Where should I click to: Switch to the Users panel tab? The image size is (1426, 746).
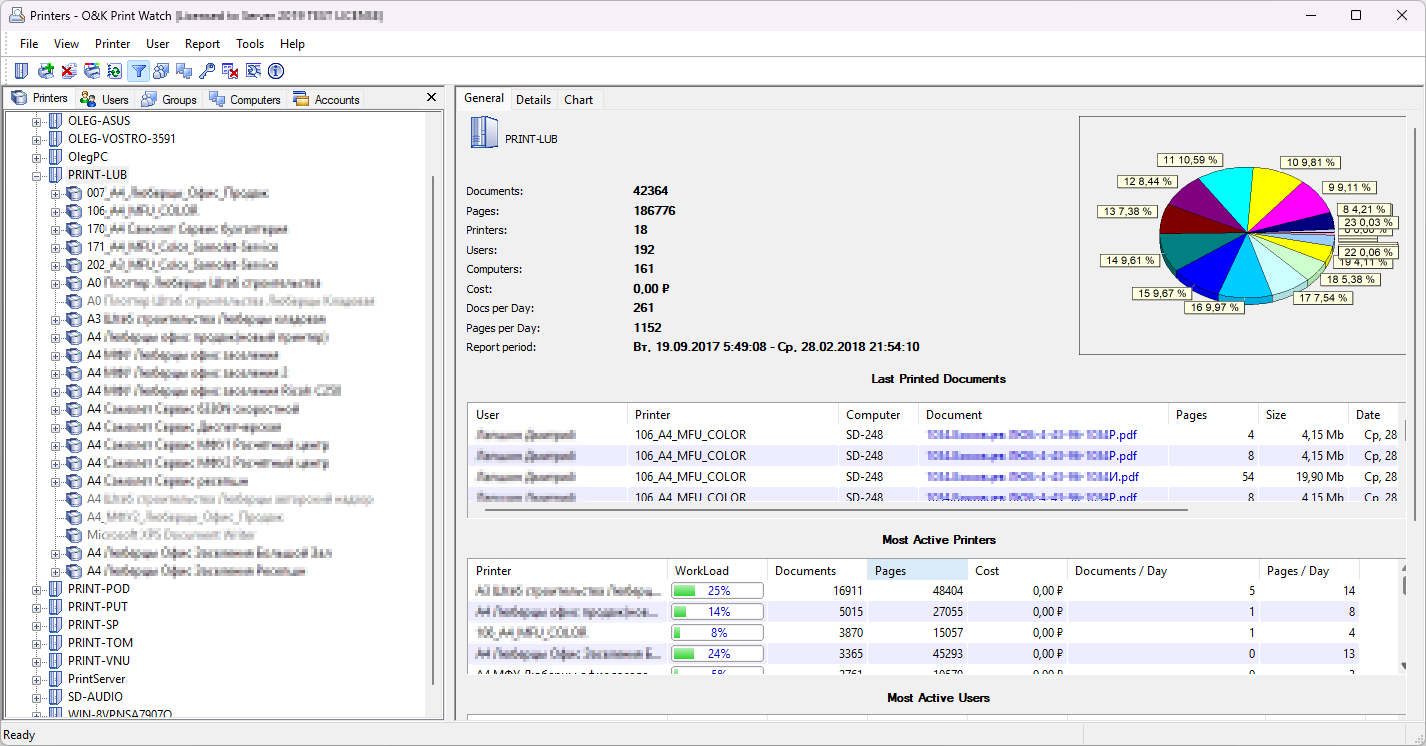coord(105,100)
